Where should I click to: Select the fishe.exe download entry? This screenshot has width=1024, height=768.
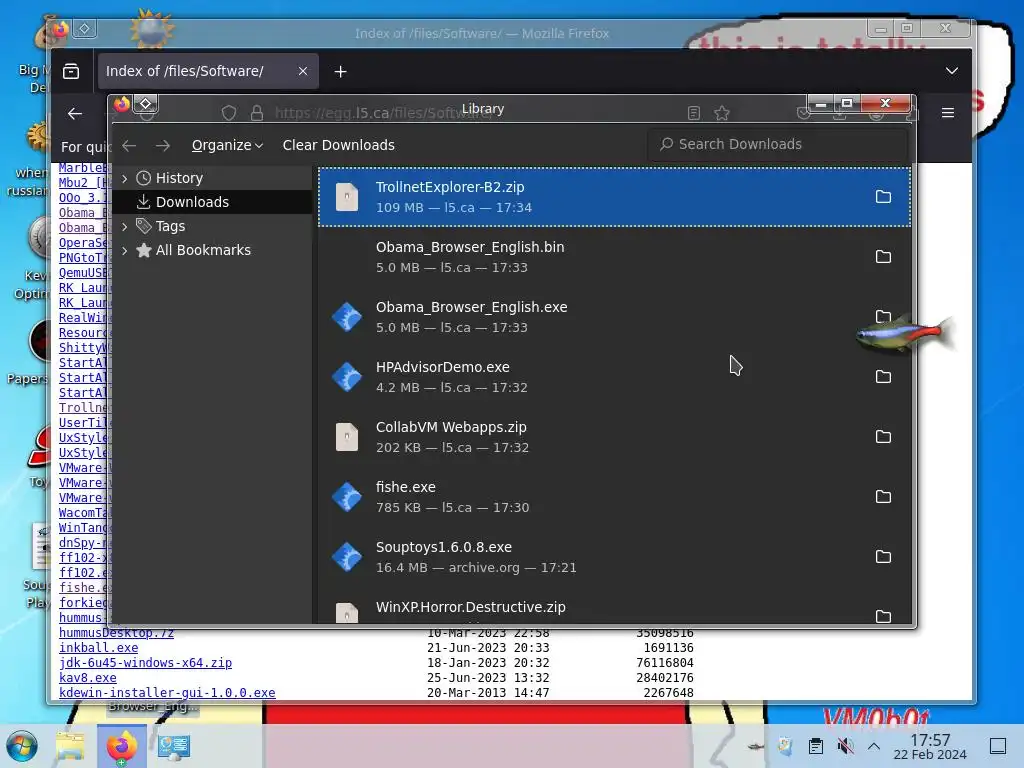[614, 497]
